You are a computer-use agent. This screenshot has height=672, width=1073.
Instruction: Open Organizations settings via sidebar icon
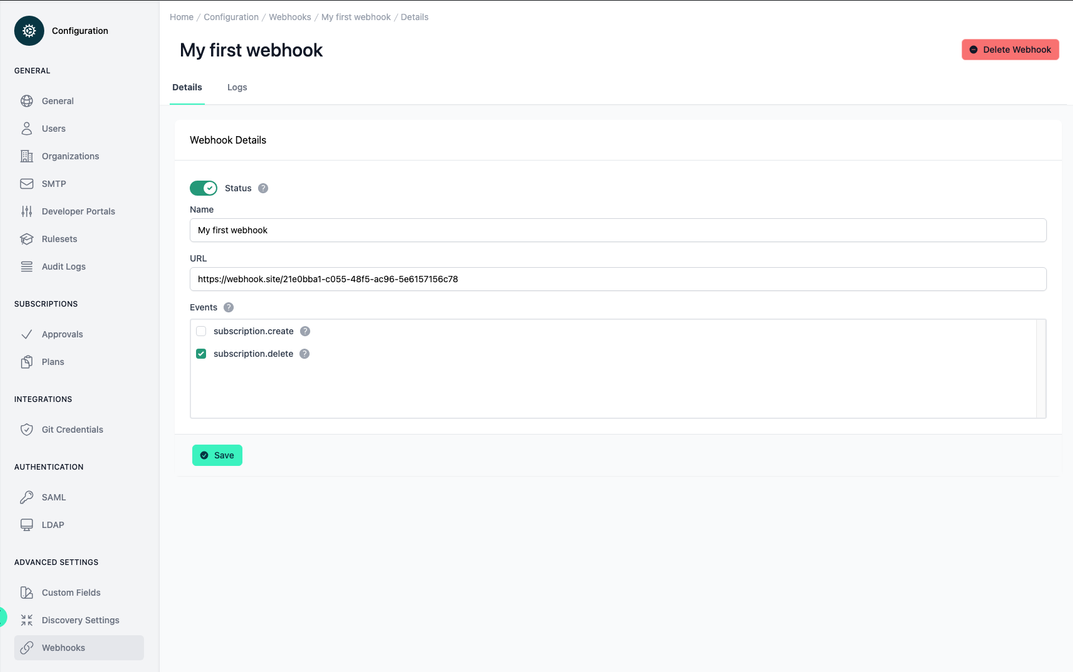[26, 156]
